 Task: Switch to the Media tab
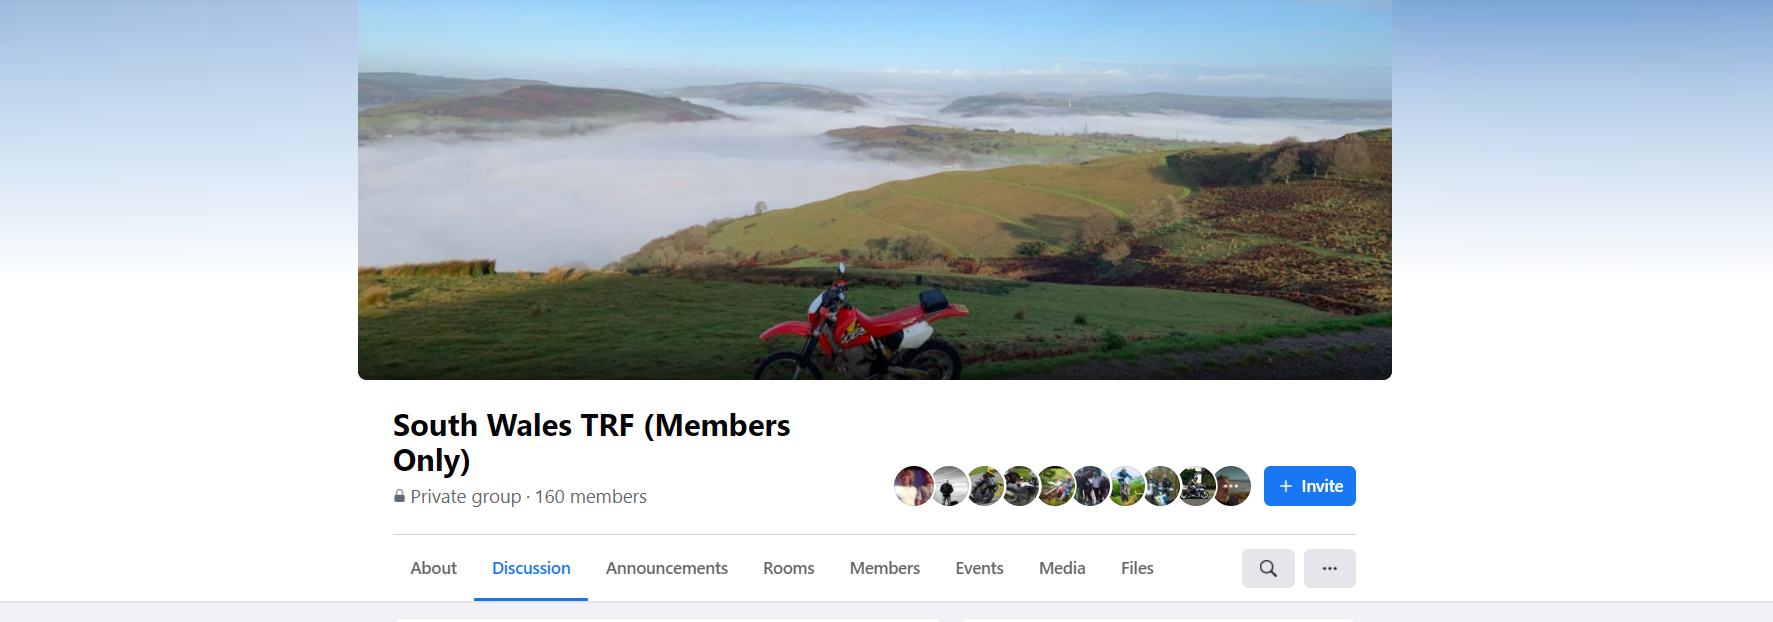pyautogui.click(x=1062, y=568)
